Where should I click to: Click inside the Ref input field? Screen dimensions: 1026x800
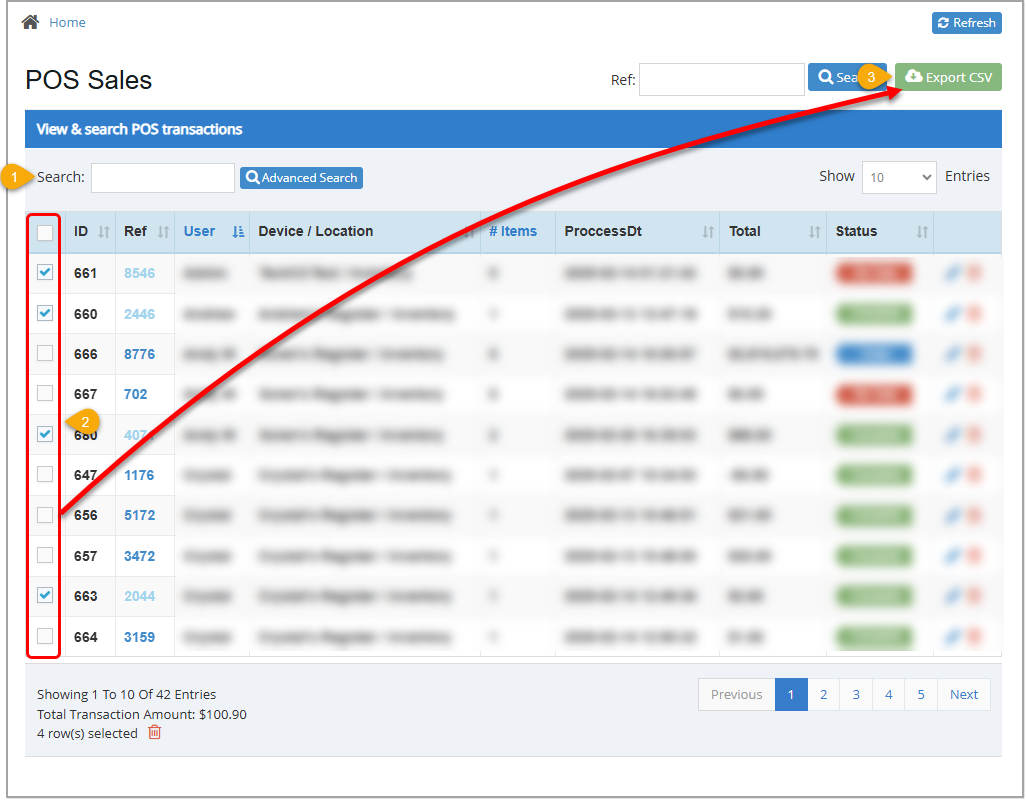pos(721,79)
